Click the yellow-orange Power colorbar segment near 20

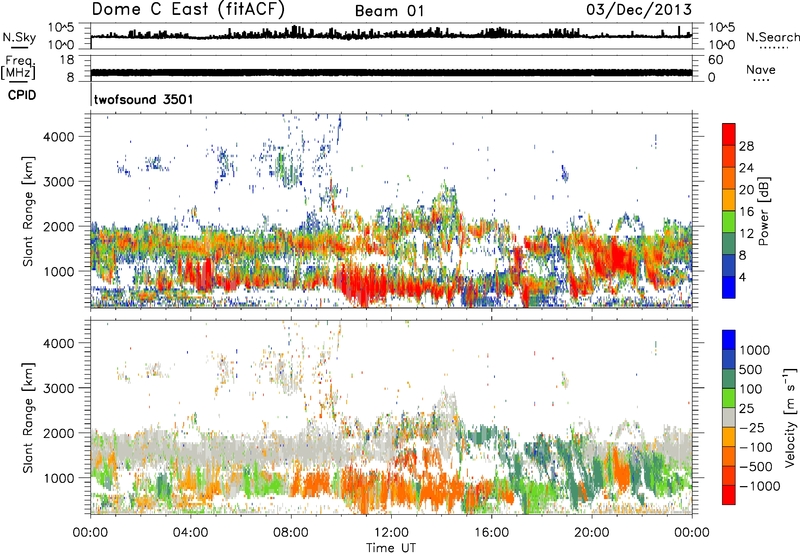(729, 200)
